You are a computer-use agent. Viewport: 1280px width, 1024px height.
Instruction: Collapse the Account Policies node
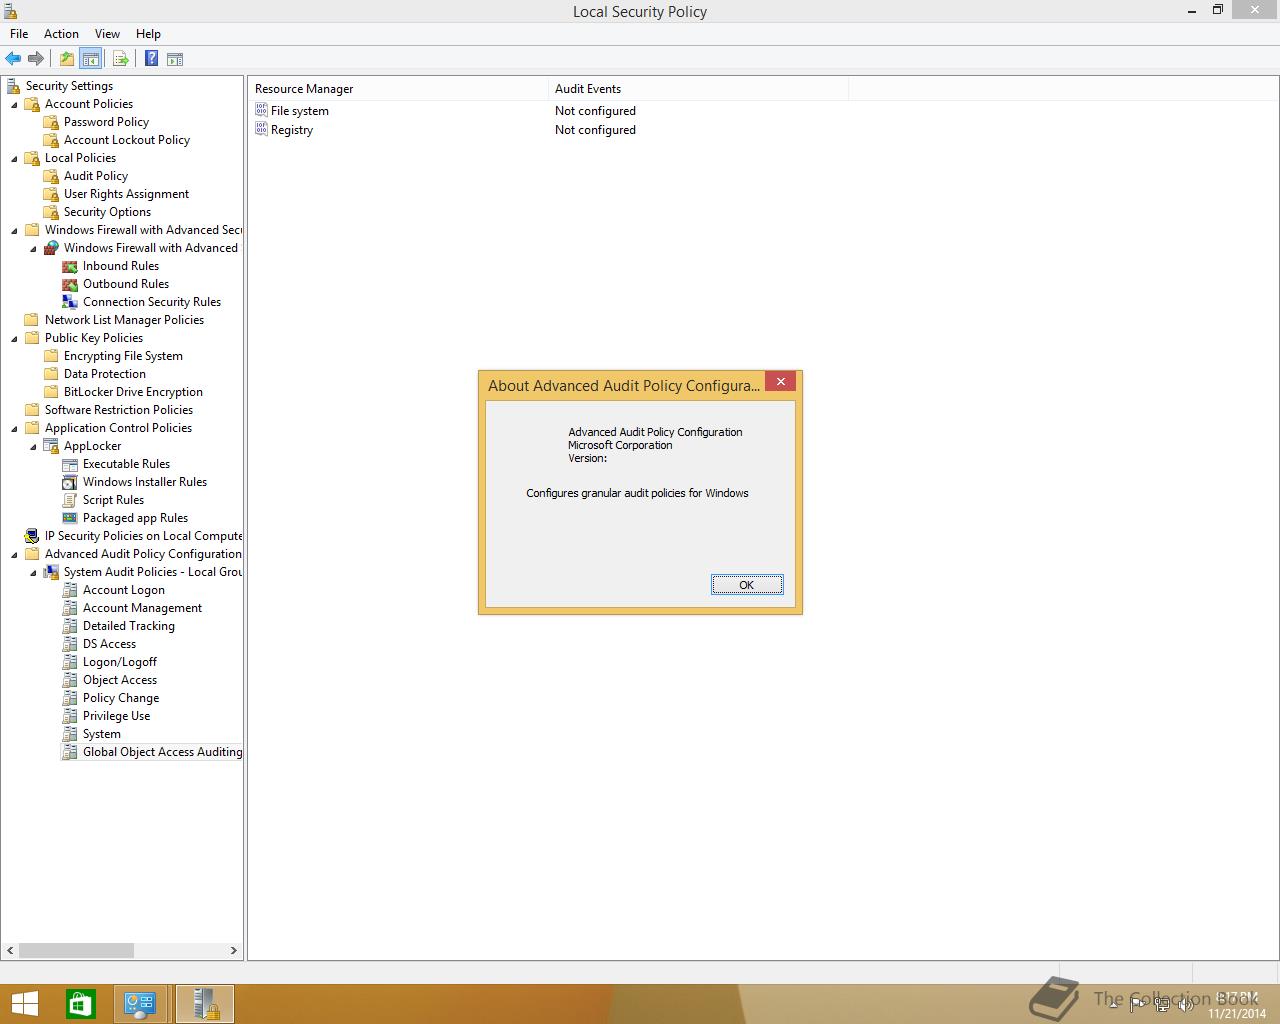14,104
